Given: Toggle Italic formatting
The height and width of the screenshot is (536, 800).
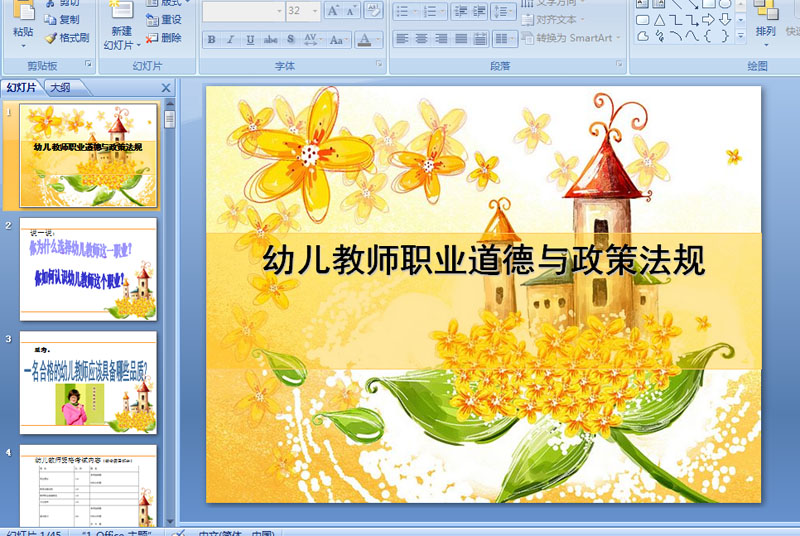Looking at the screenshot, I should (x=231, y=39).
